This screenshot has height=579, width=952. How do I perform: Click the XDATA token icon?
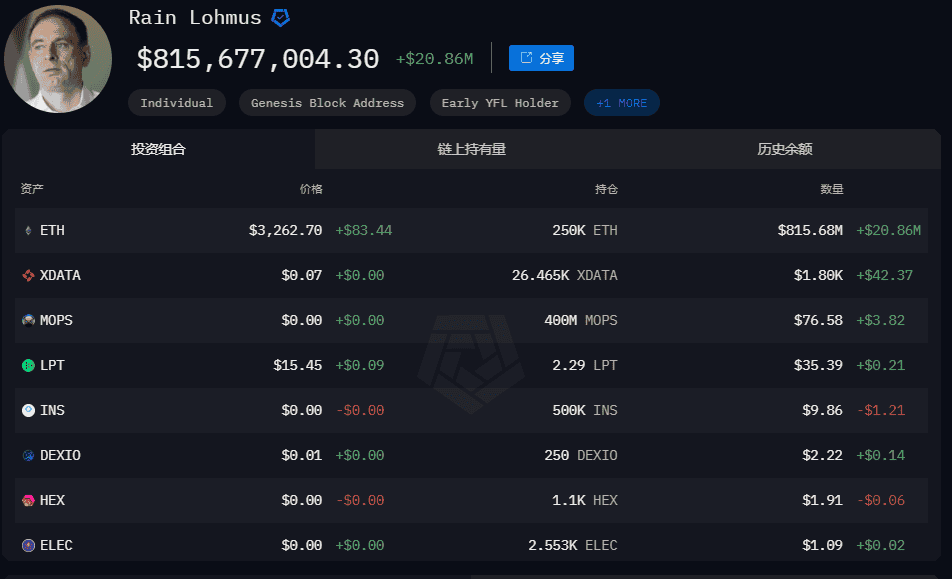[x=28, y=276]
